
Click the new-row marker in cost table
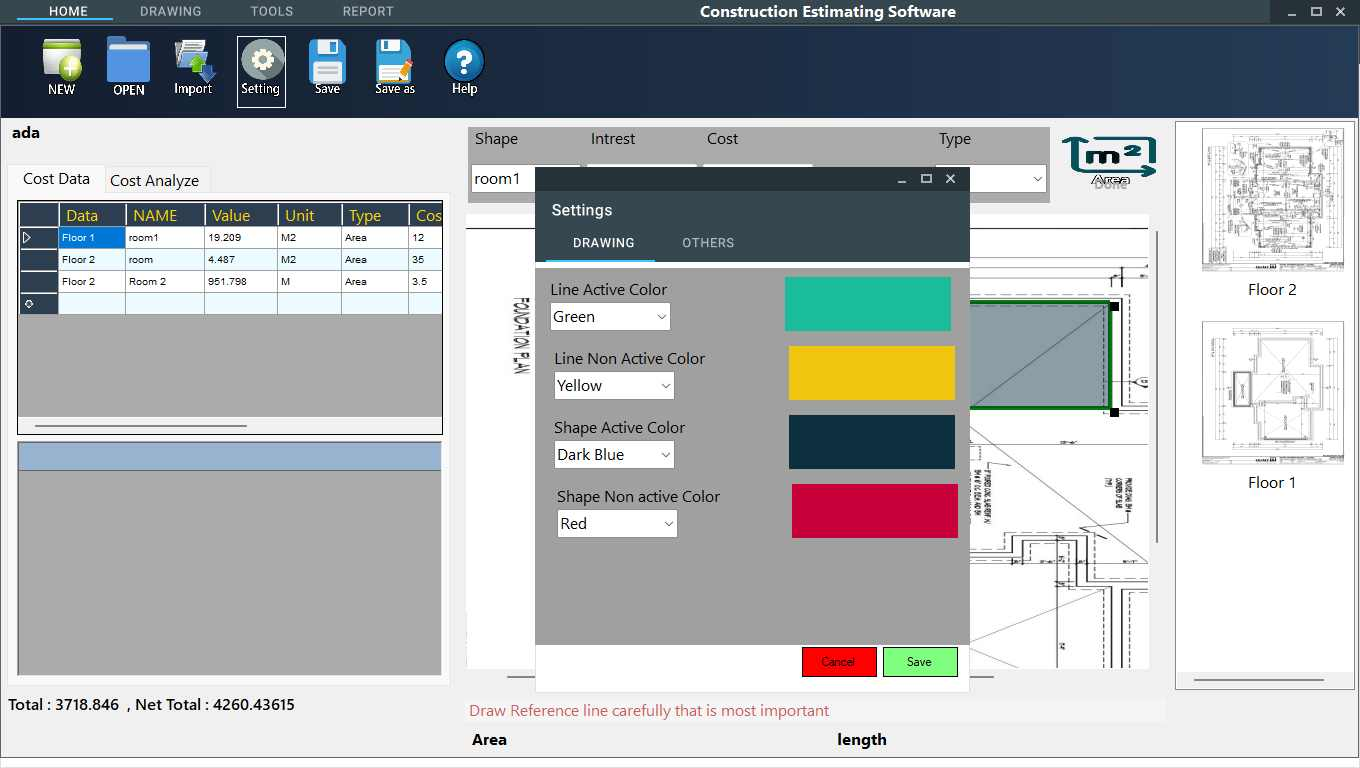39,304
